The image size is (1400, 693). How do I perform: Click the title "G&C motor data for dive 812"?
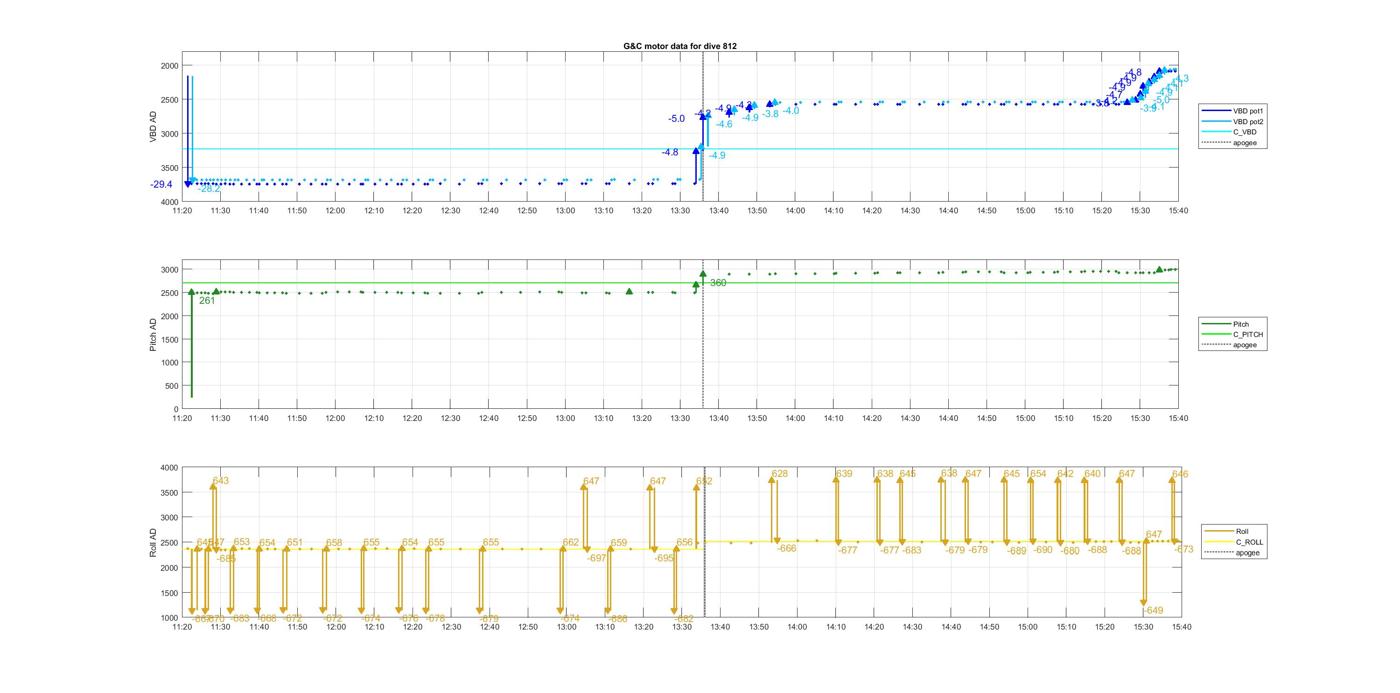point(679,46)
